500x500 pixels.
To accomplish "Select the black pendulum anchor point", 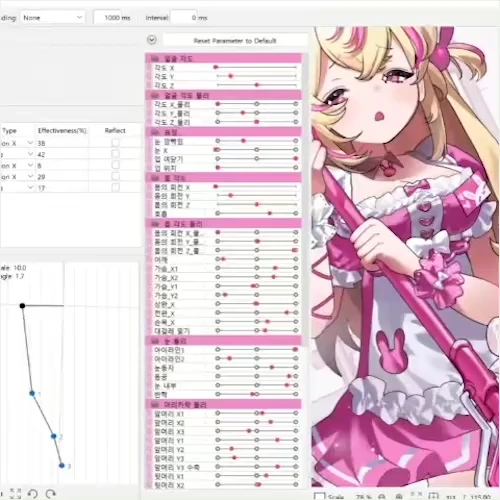I will (22, 306).
